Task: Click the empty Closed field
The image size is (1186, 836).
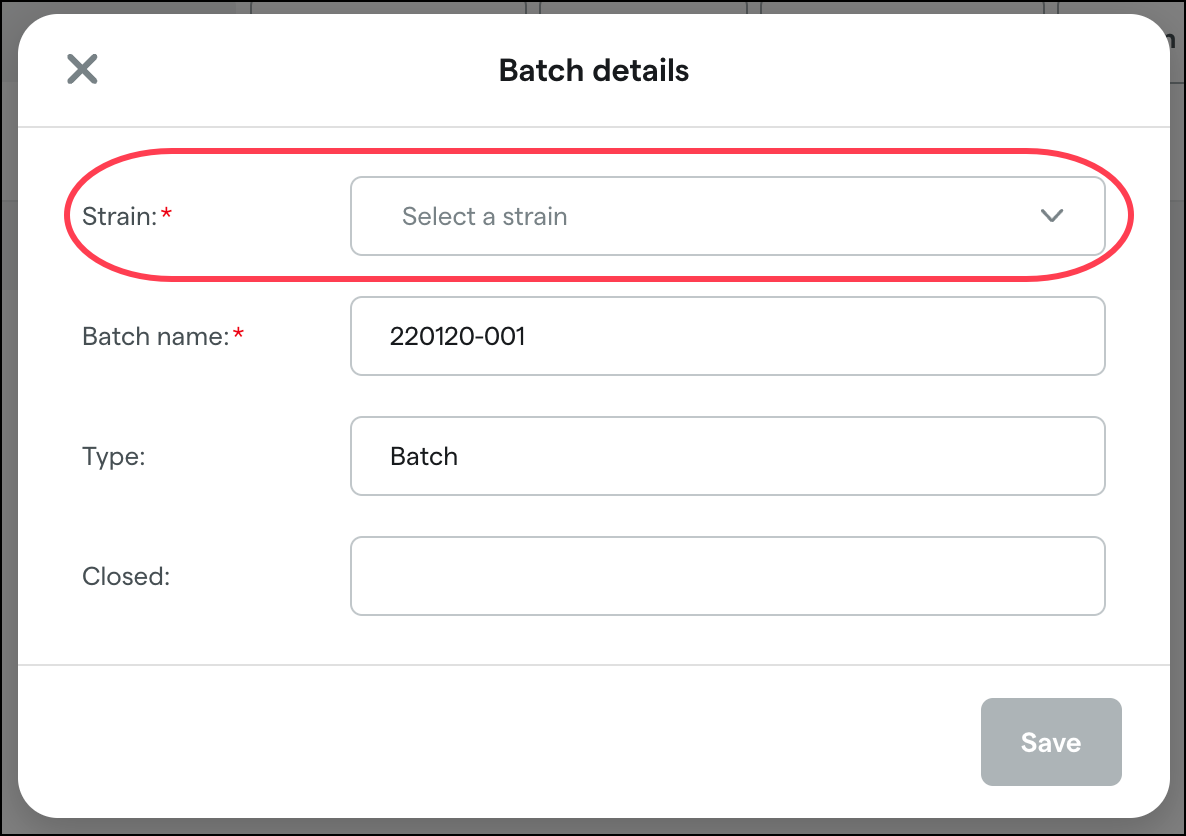Action: click(727, 576)
